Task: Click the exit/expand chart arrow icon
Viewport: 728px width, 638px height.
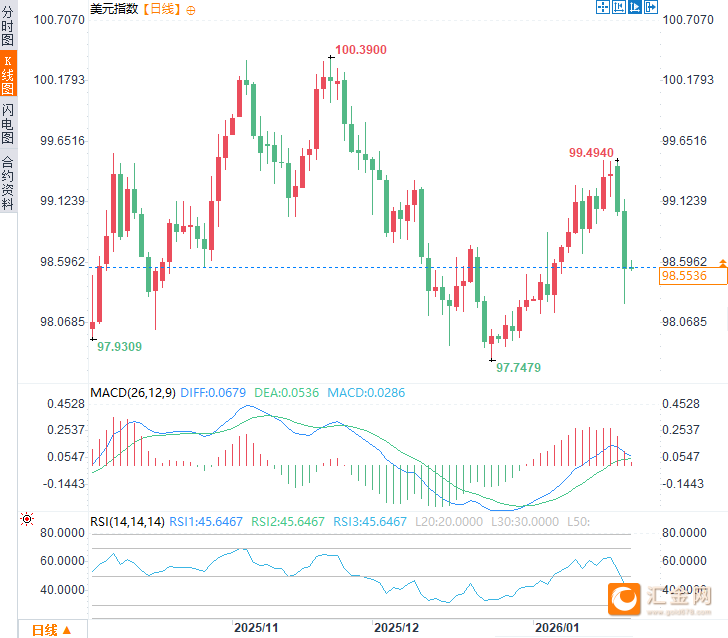Action: pyautogui.click(x=650, y=7)
